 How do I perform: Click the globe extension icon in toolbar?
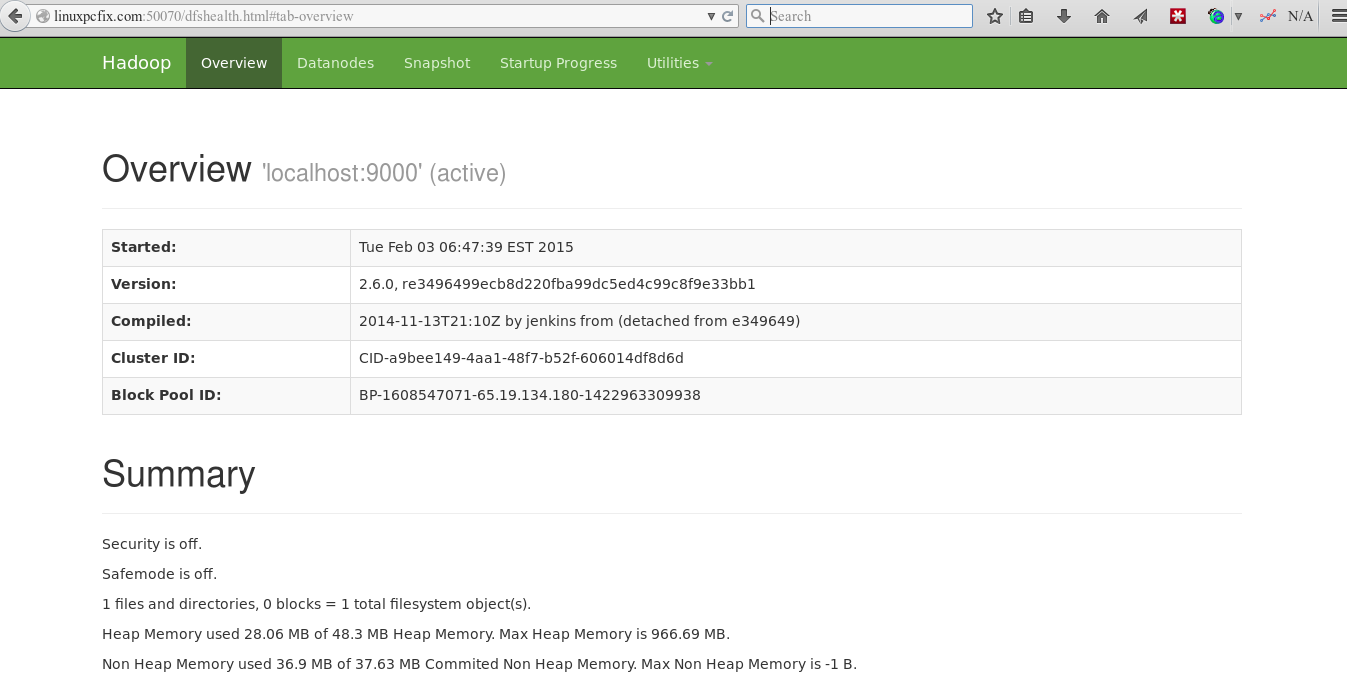coord(1215,16)
